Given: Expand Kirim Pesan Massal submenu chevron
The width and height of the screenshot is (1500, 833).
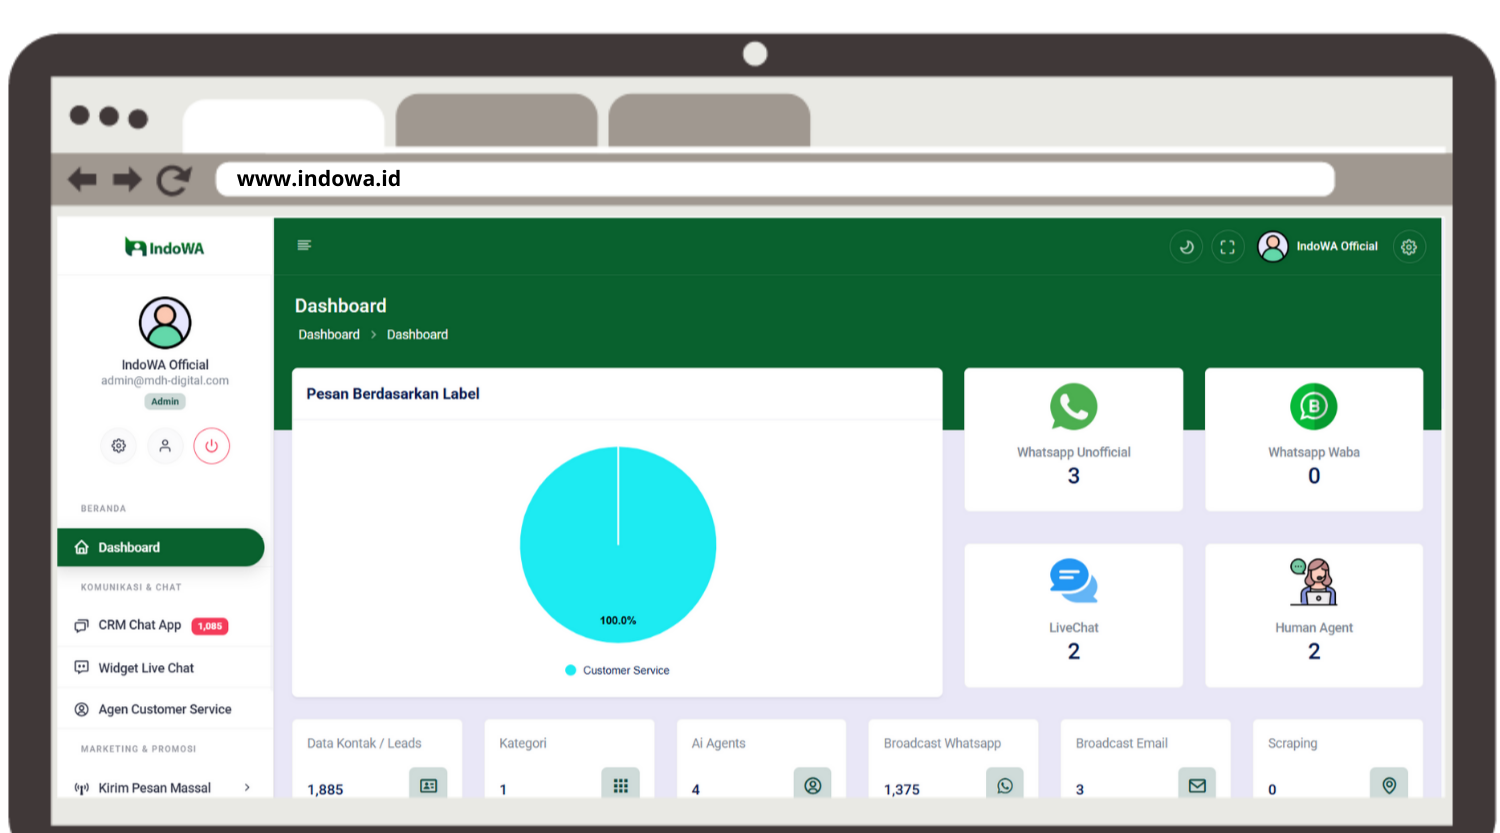Looking at the screenshot, I should (247, 787).
